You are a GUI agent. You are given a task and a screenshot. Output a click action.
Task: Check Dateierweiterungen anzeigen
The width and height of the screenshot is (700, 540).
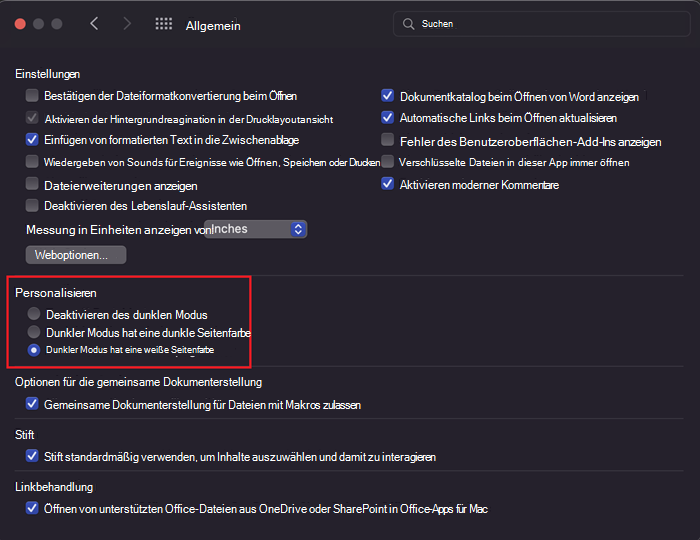pos(32,184)
